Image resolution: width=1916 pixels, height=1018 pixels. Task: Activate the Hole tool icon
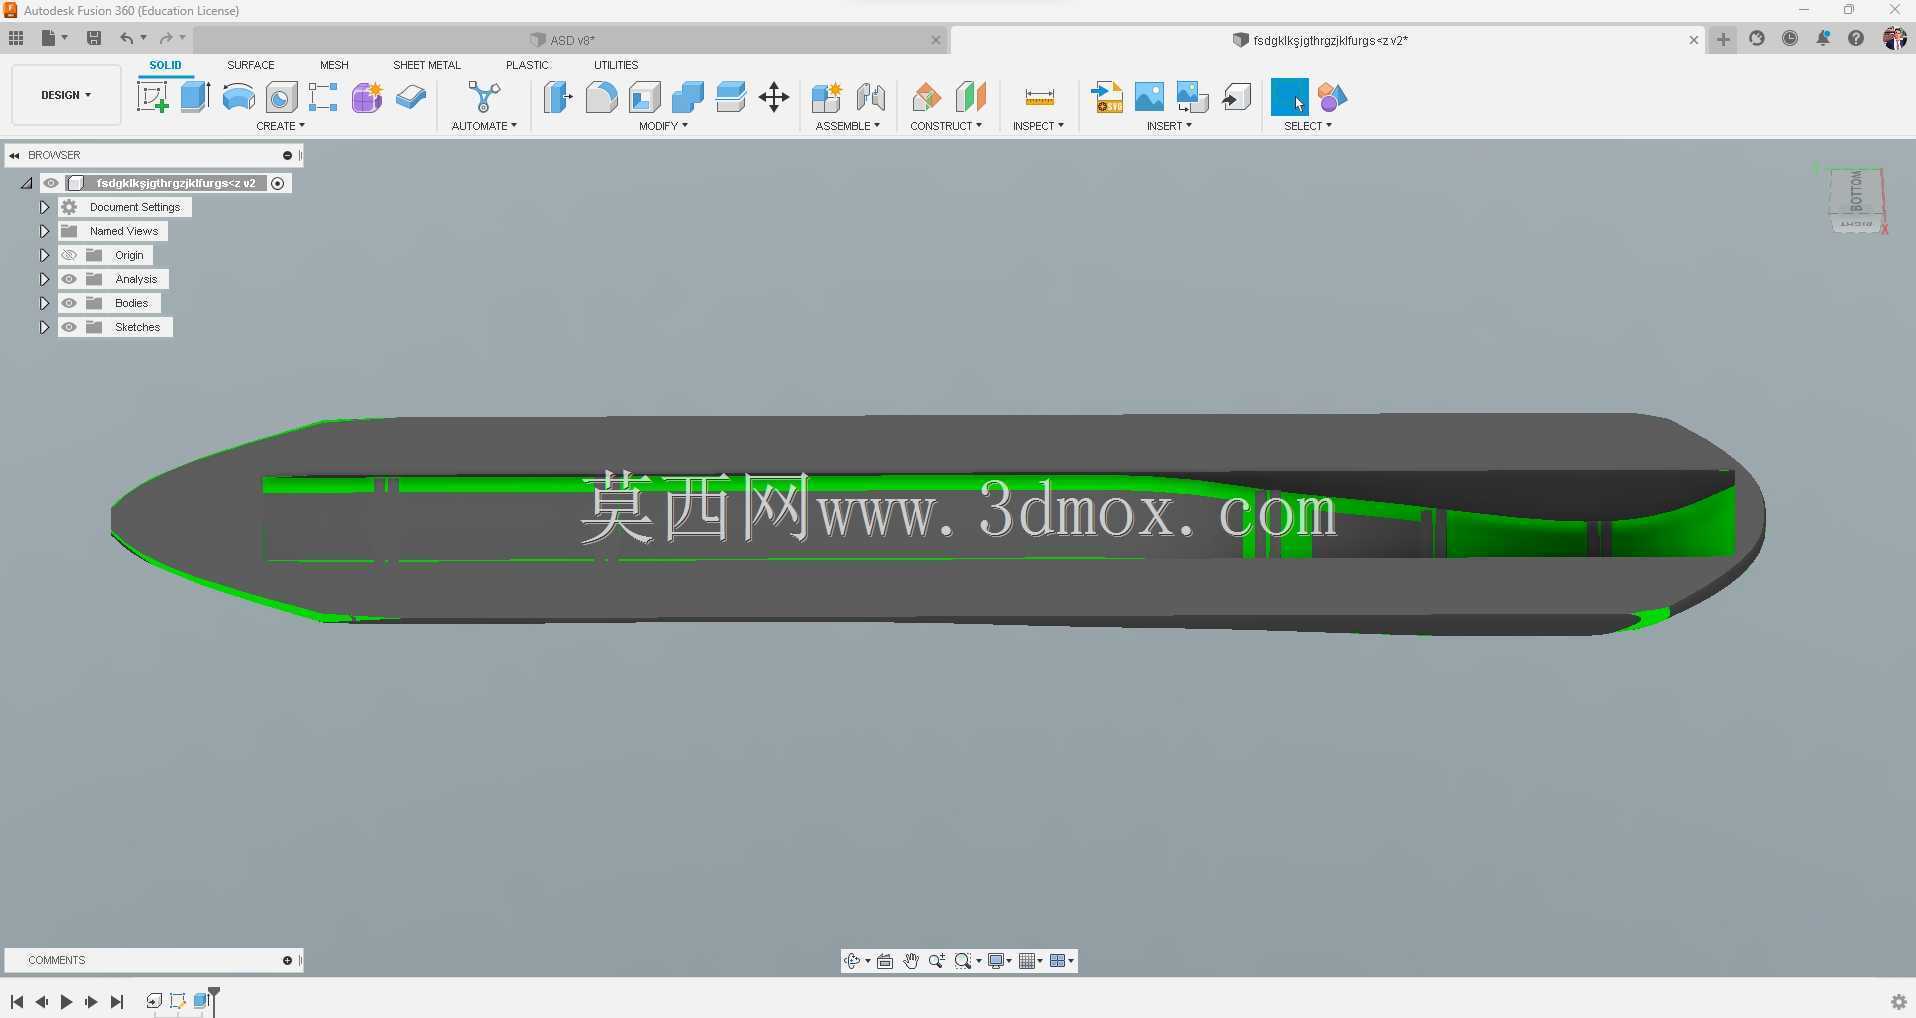(281, 97)
